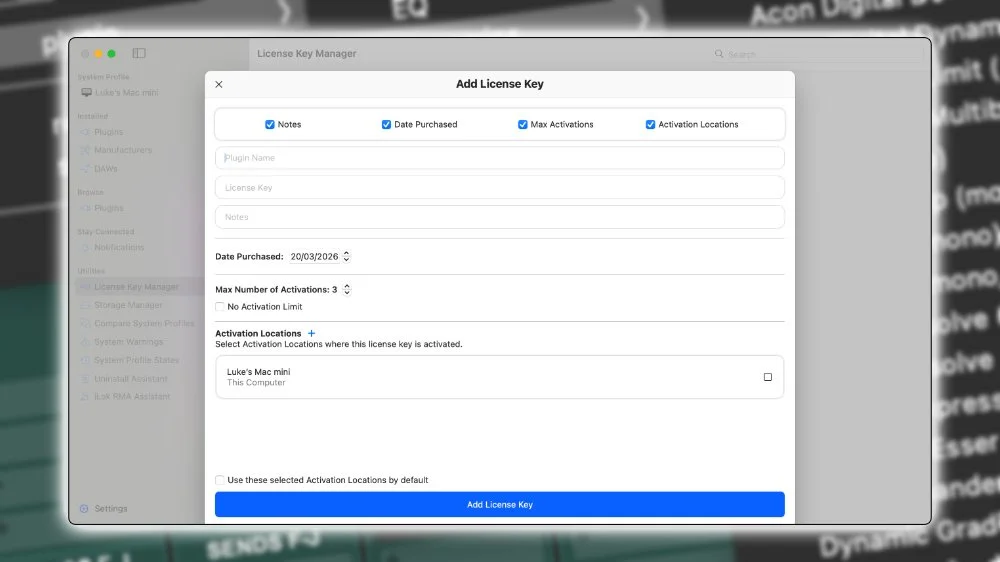Uncheck the Max Activations option
This screenshot has height=562, width=1000.
tap(522, 124)
